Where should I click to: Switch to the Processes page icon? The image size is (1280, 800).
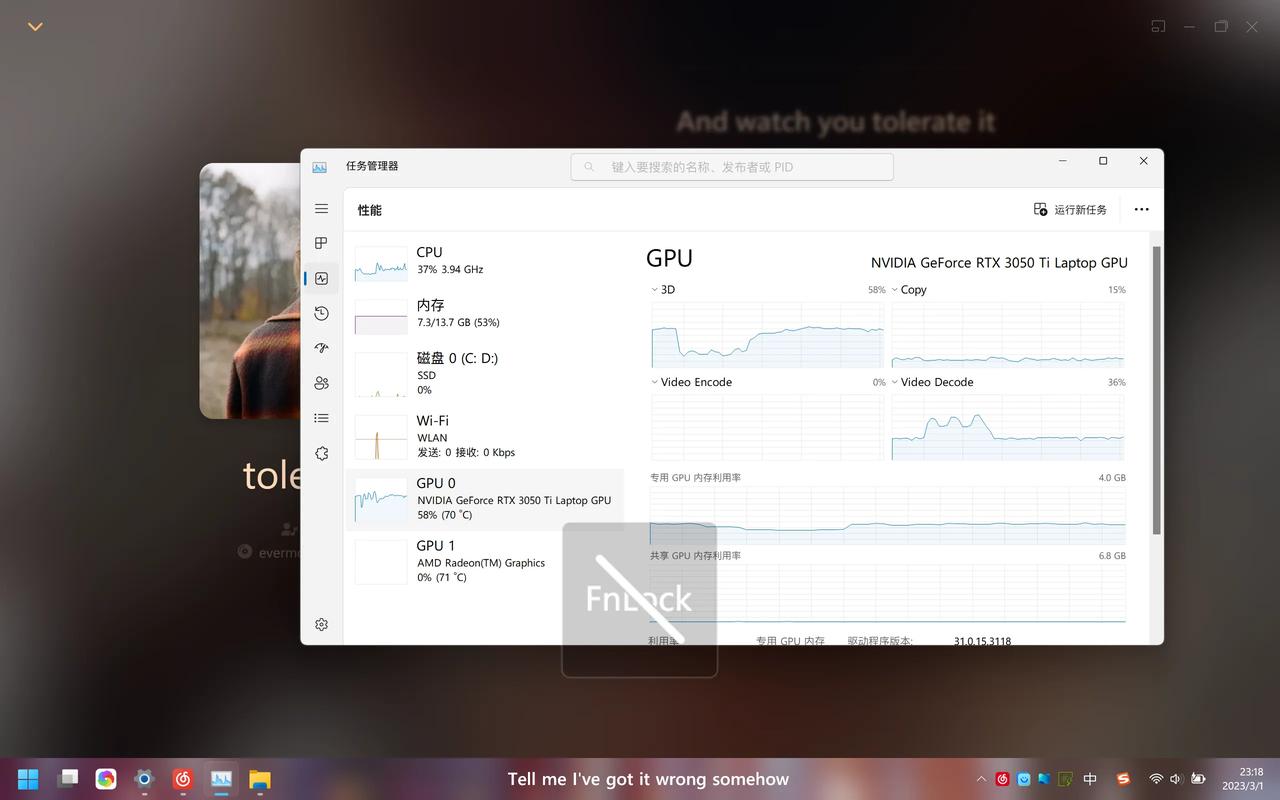pos(321,243)
